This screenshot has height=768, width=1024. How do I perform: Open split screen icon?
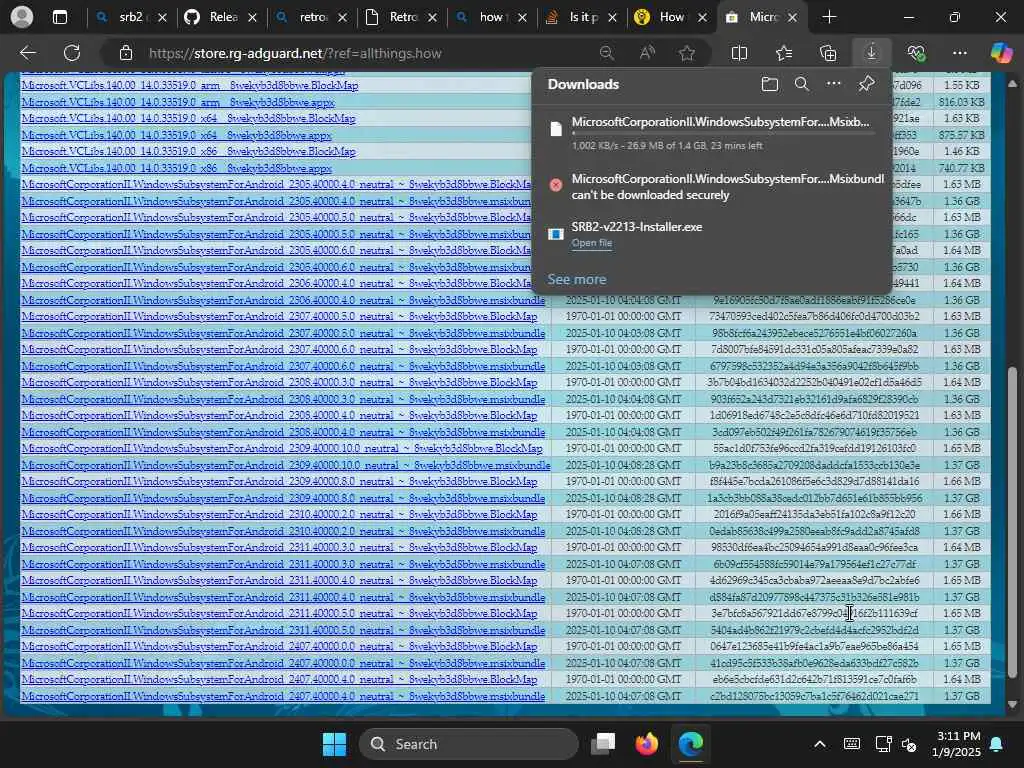(x=739, y=53)
